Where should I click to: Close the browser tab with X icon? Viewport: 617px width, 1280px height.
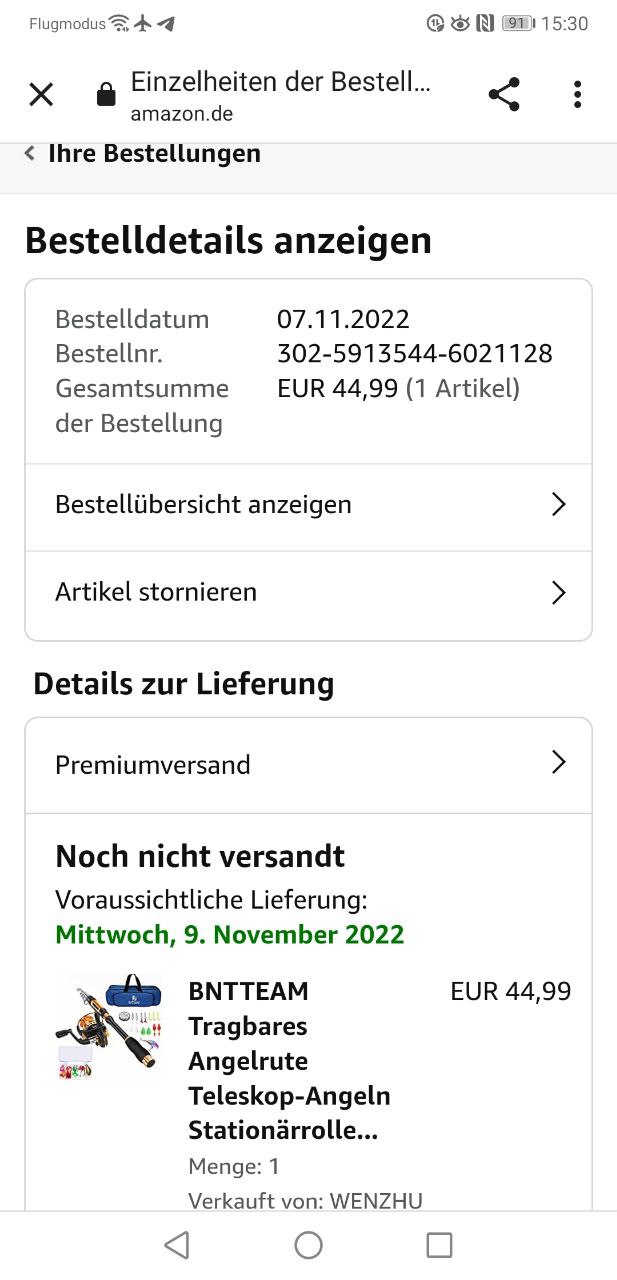(x=41, y=95)
